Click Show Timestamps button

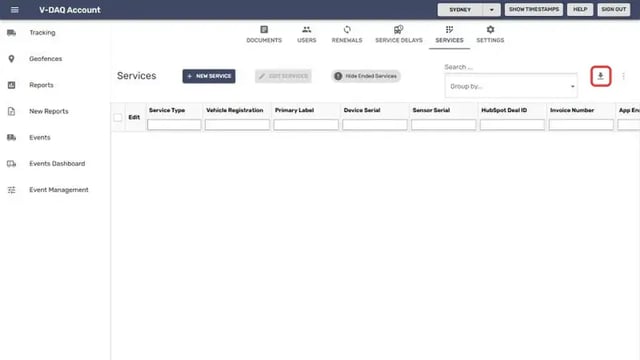(534, 9)
